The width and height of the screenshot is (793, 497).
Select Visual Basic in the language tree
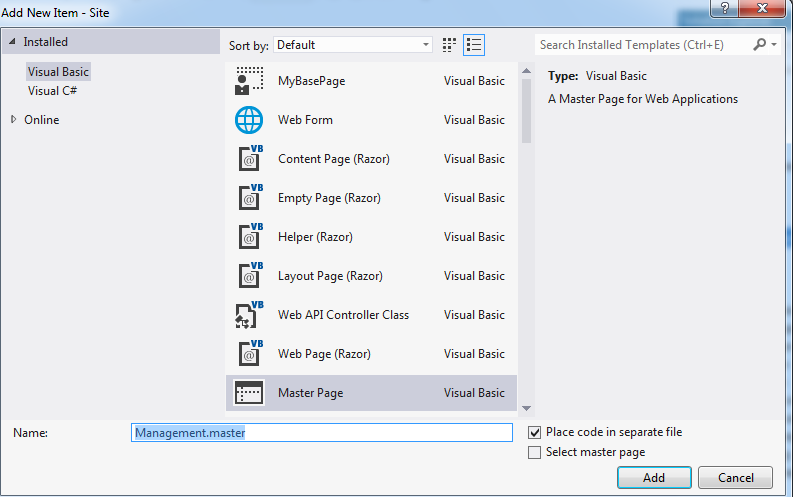pyautogui.click(x=59, y=72)
